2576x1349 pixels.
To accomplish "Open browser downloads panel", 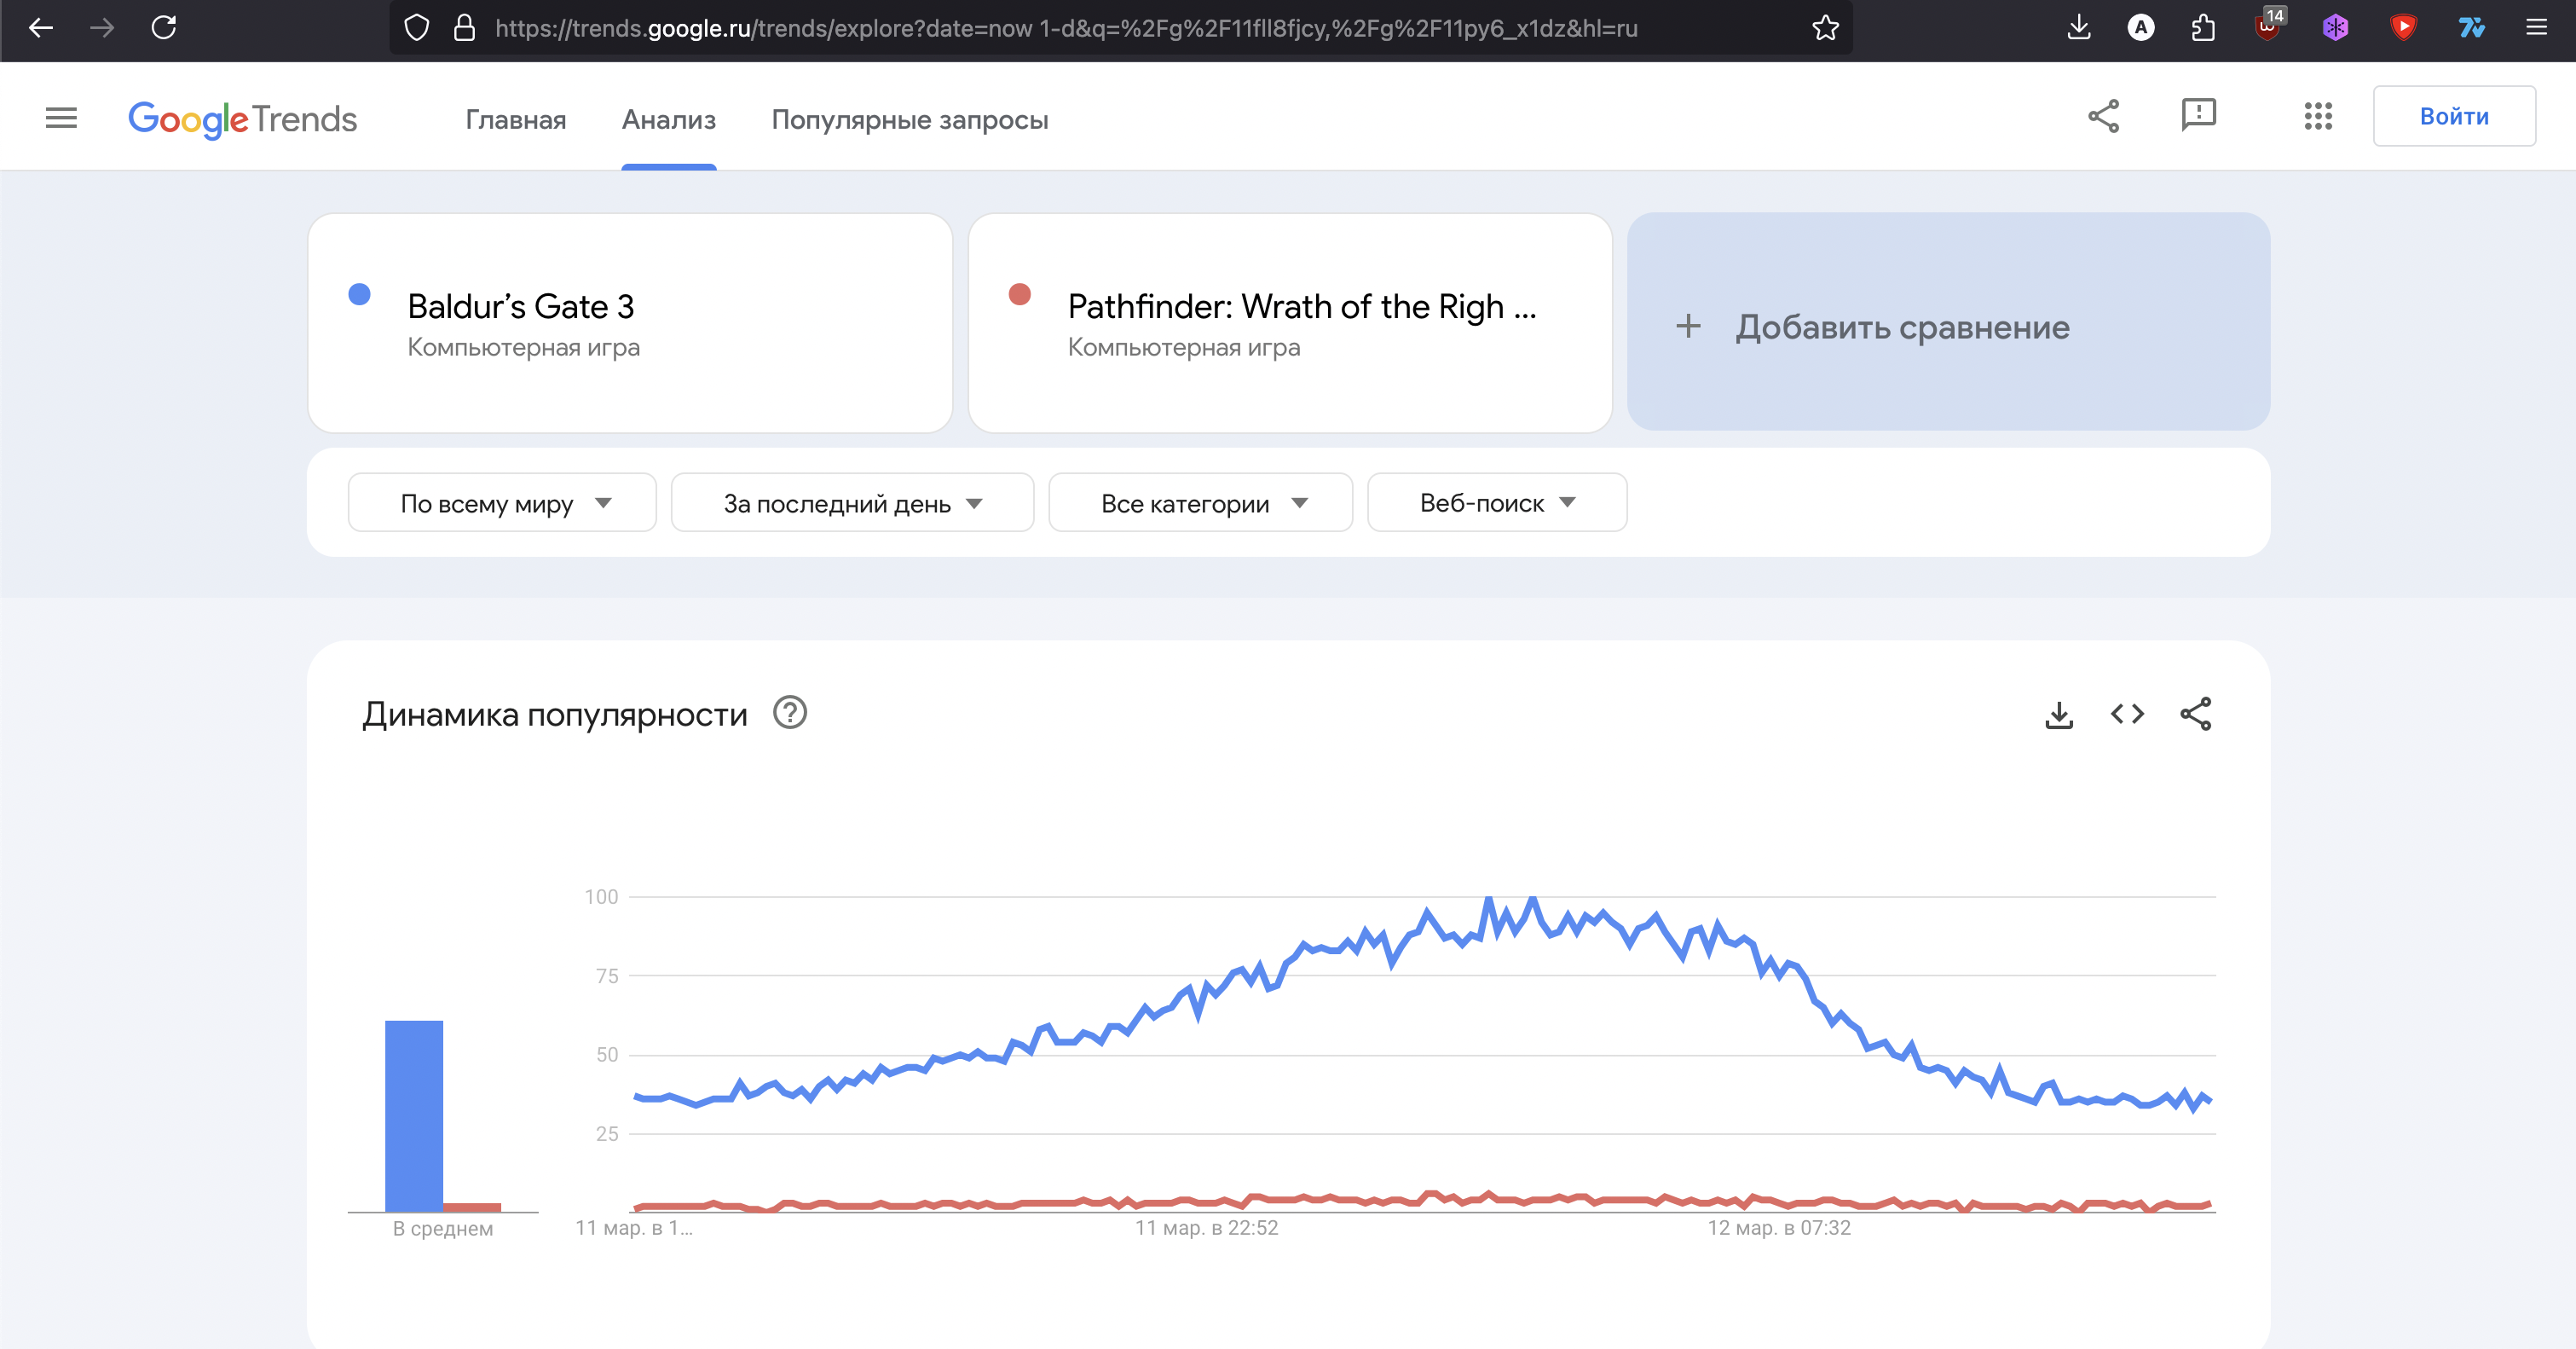I will click(x=2079, y=28).
